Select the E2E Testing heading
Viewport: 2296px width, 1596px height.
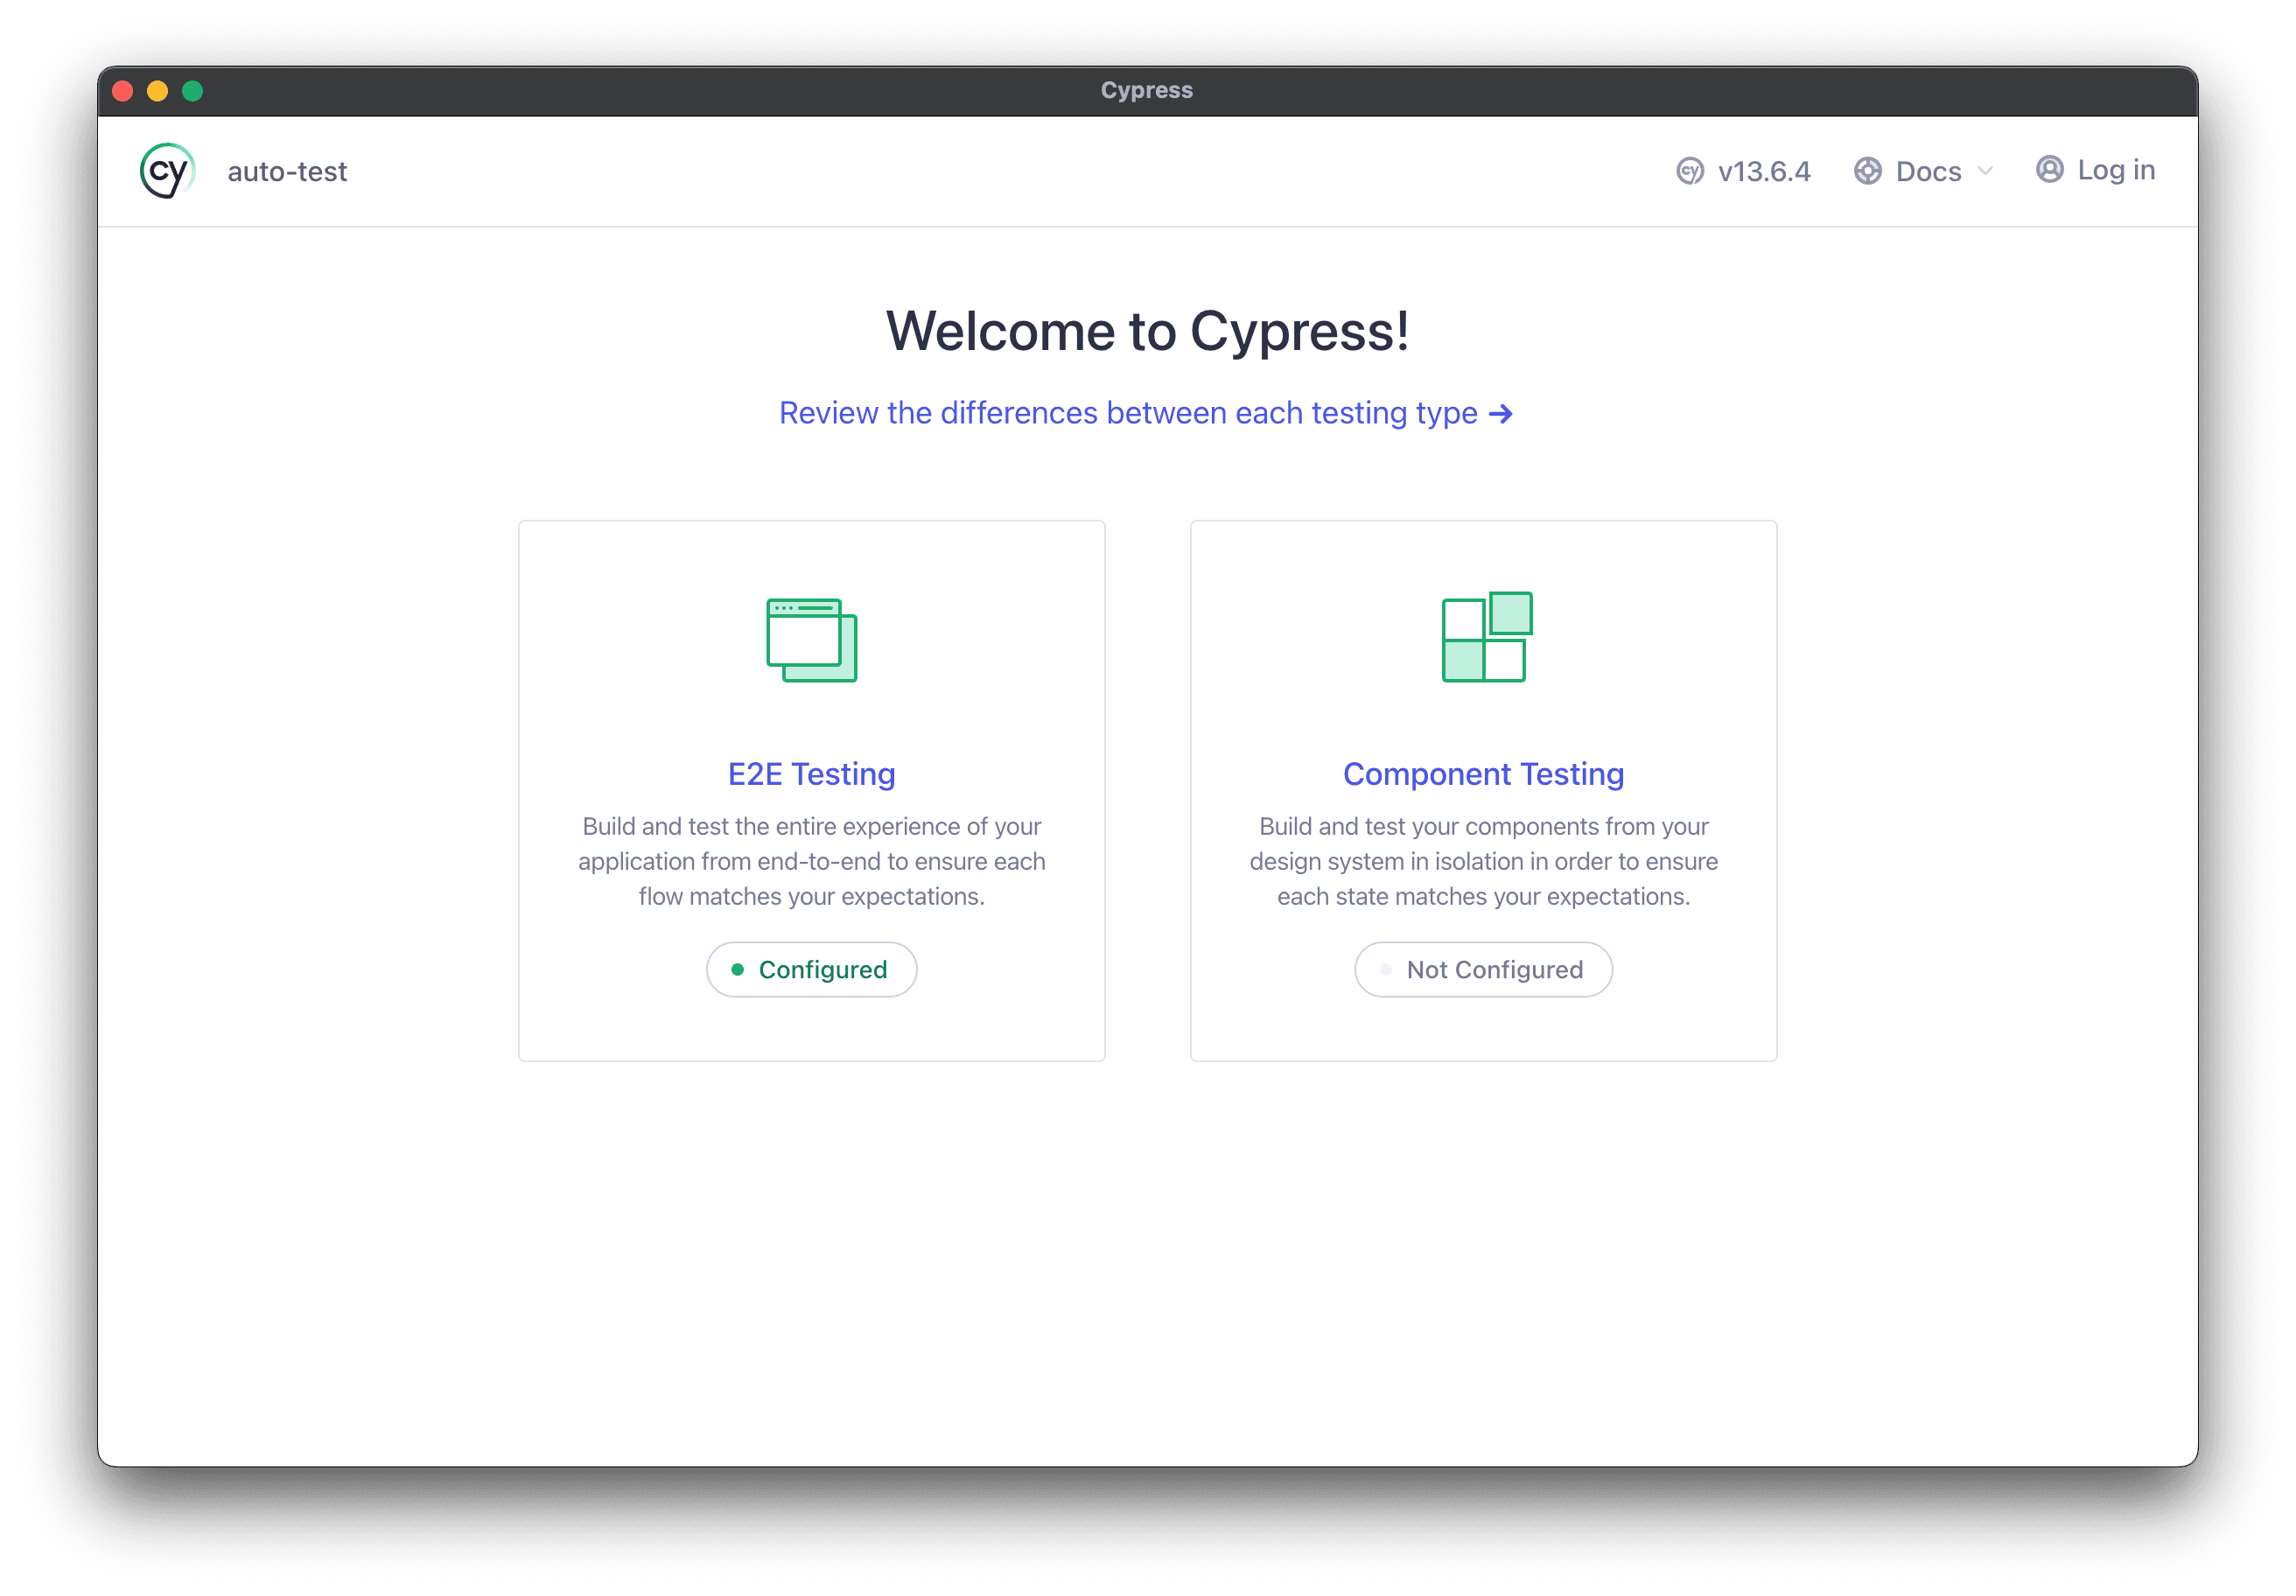pyautogui.click(x=812, y=774)
